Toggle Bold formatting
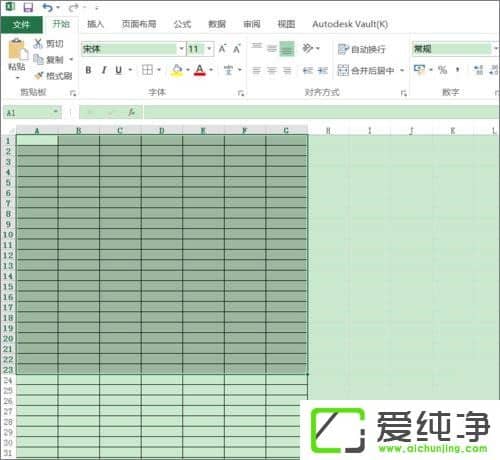500x460 pixels. [x=88, y=70]
